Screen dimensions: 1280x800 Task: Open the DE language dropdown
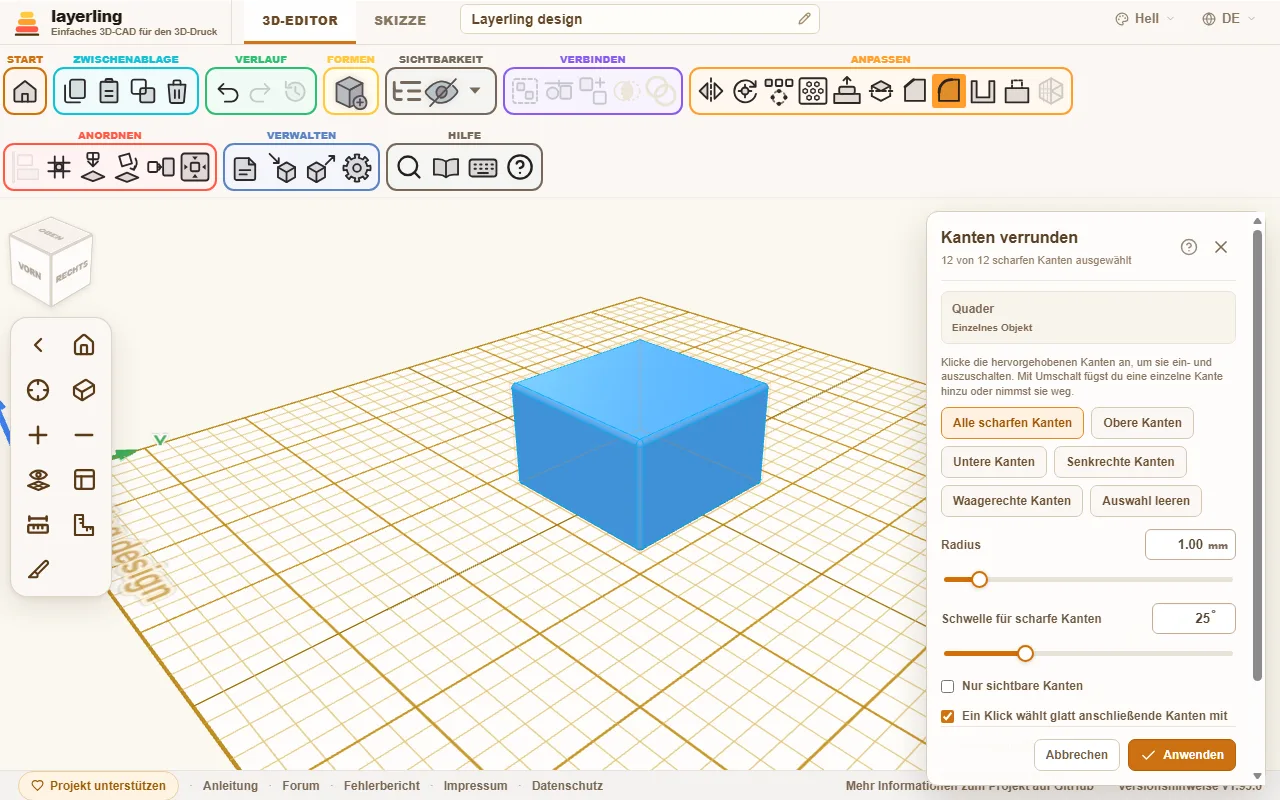[x=1230, y=19]
